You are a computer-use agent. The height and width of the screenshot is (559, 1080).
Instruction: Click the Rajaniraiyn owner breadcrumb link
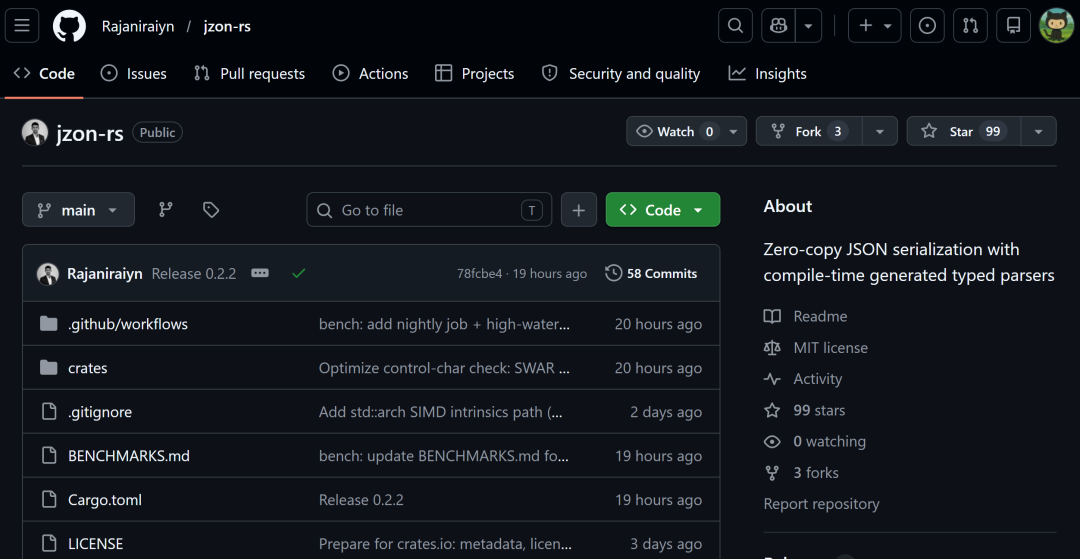pos(138,27)
